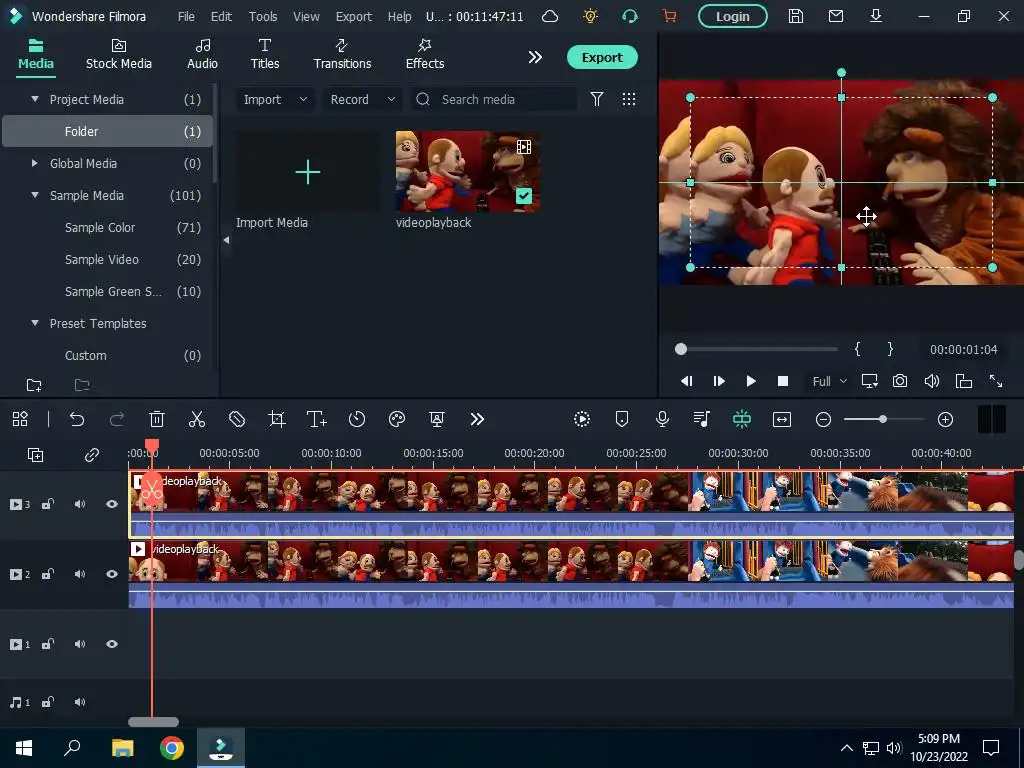
Task: Mute video track 2 speaker icon
Action: [80, 574]
